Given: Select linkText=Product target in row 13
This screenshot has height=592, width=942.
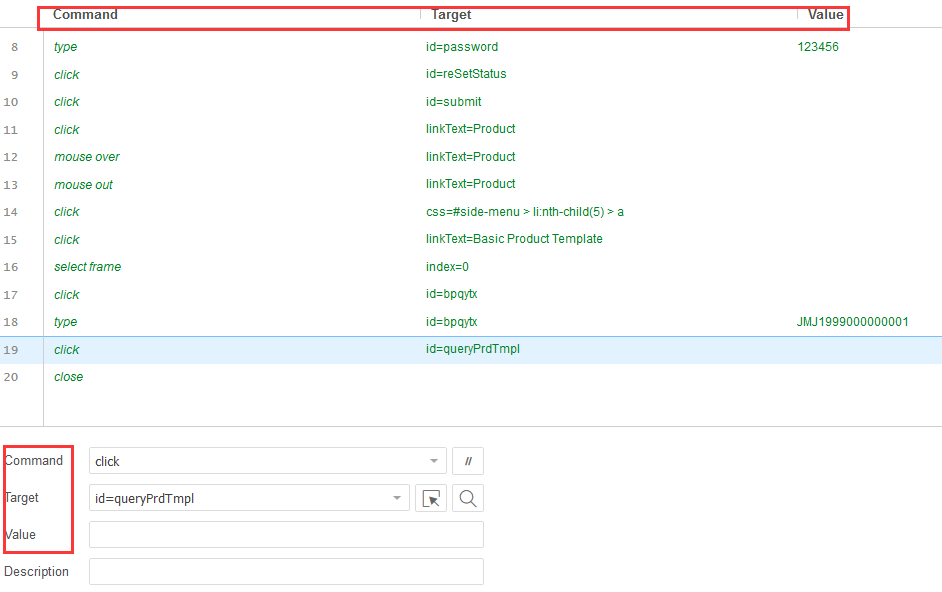Looking at the screenshot, I should 470,184.
